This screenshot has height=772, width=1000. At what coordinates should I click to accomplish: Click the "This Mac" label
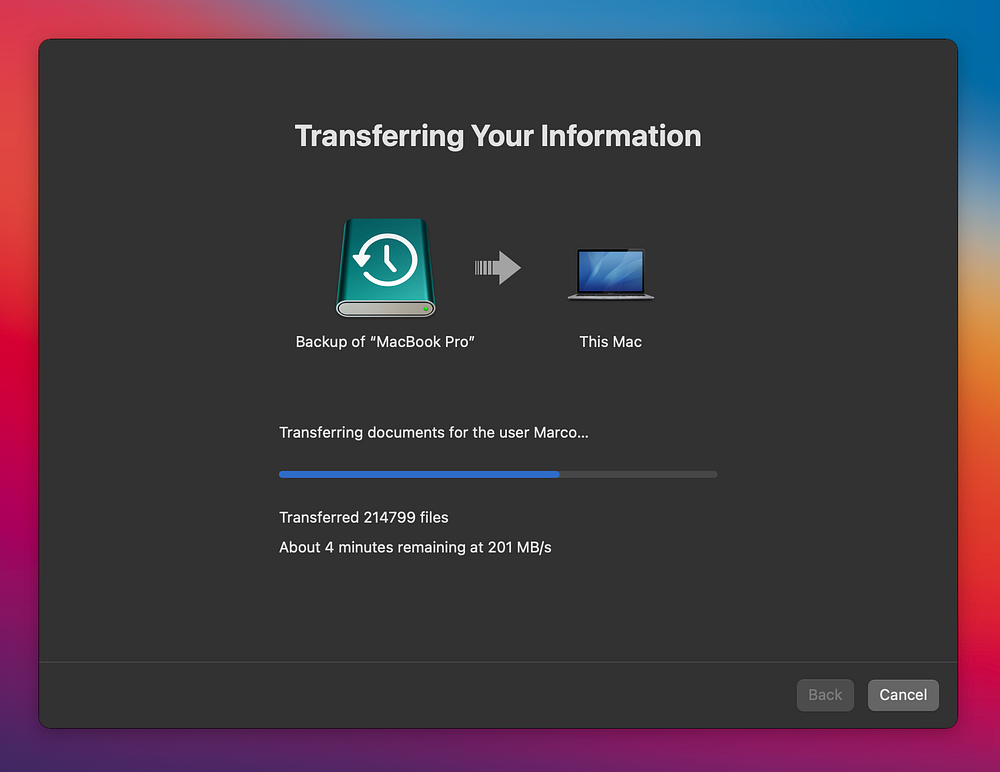click(x=610, y=342)
